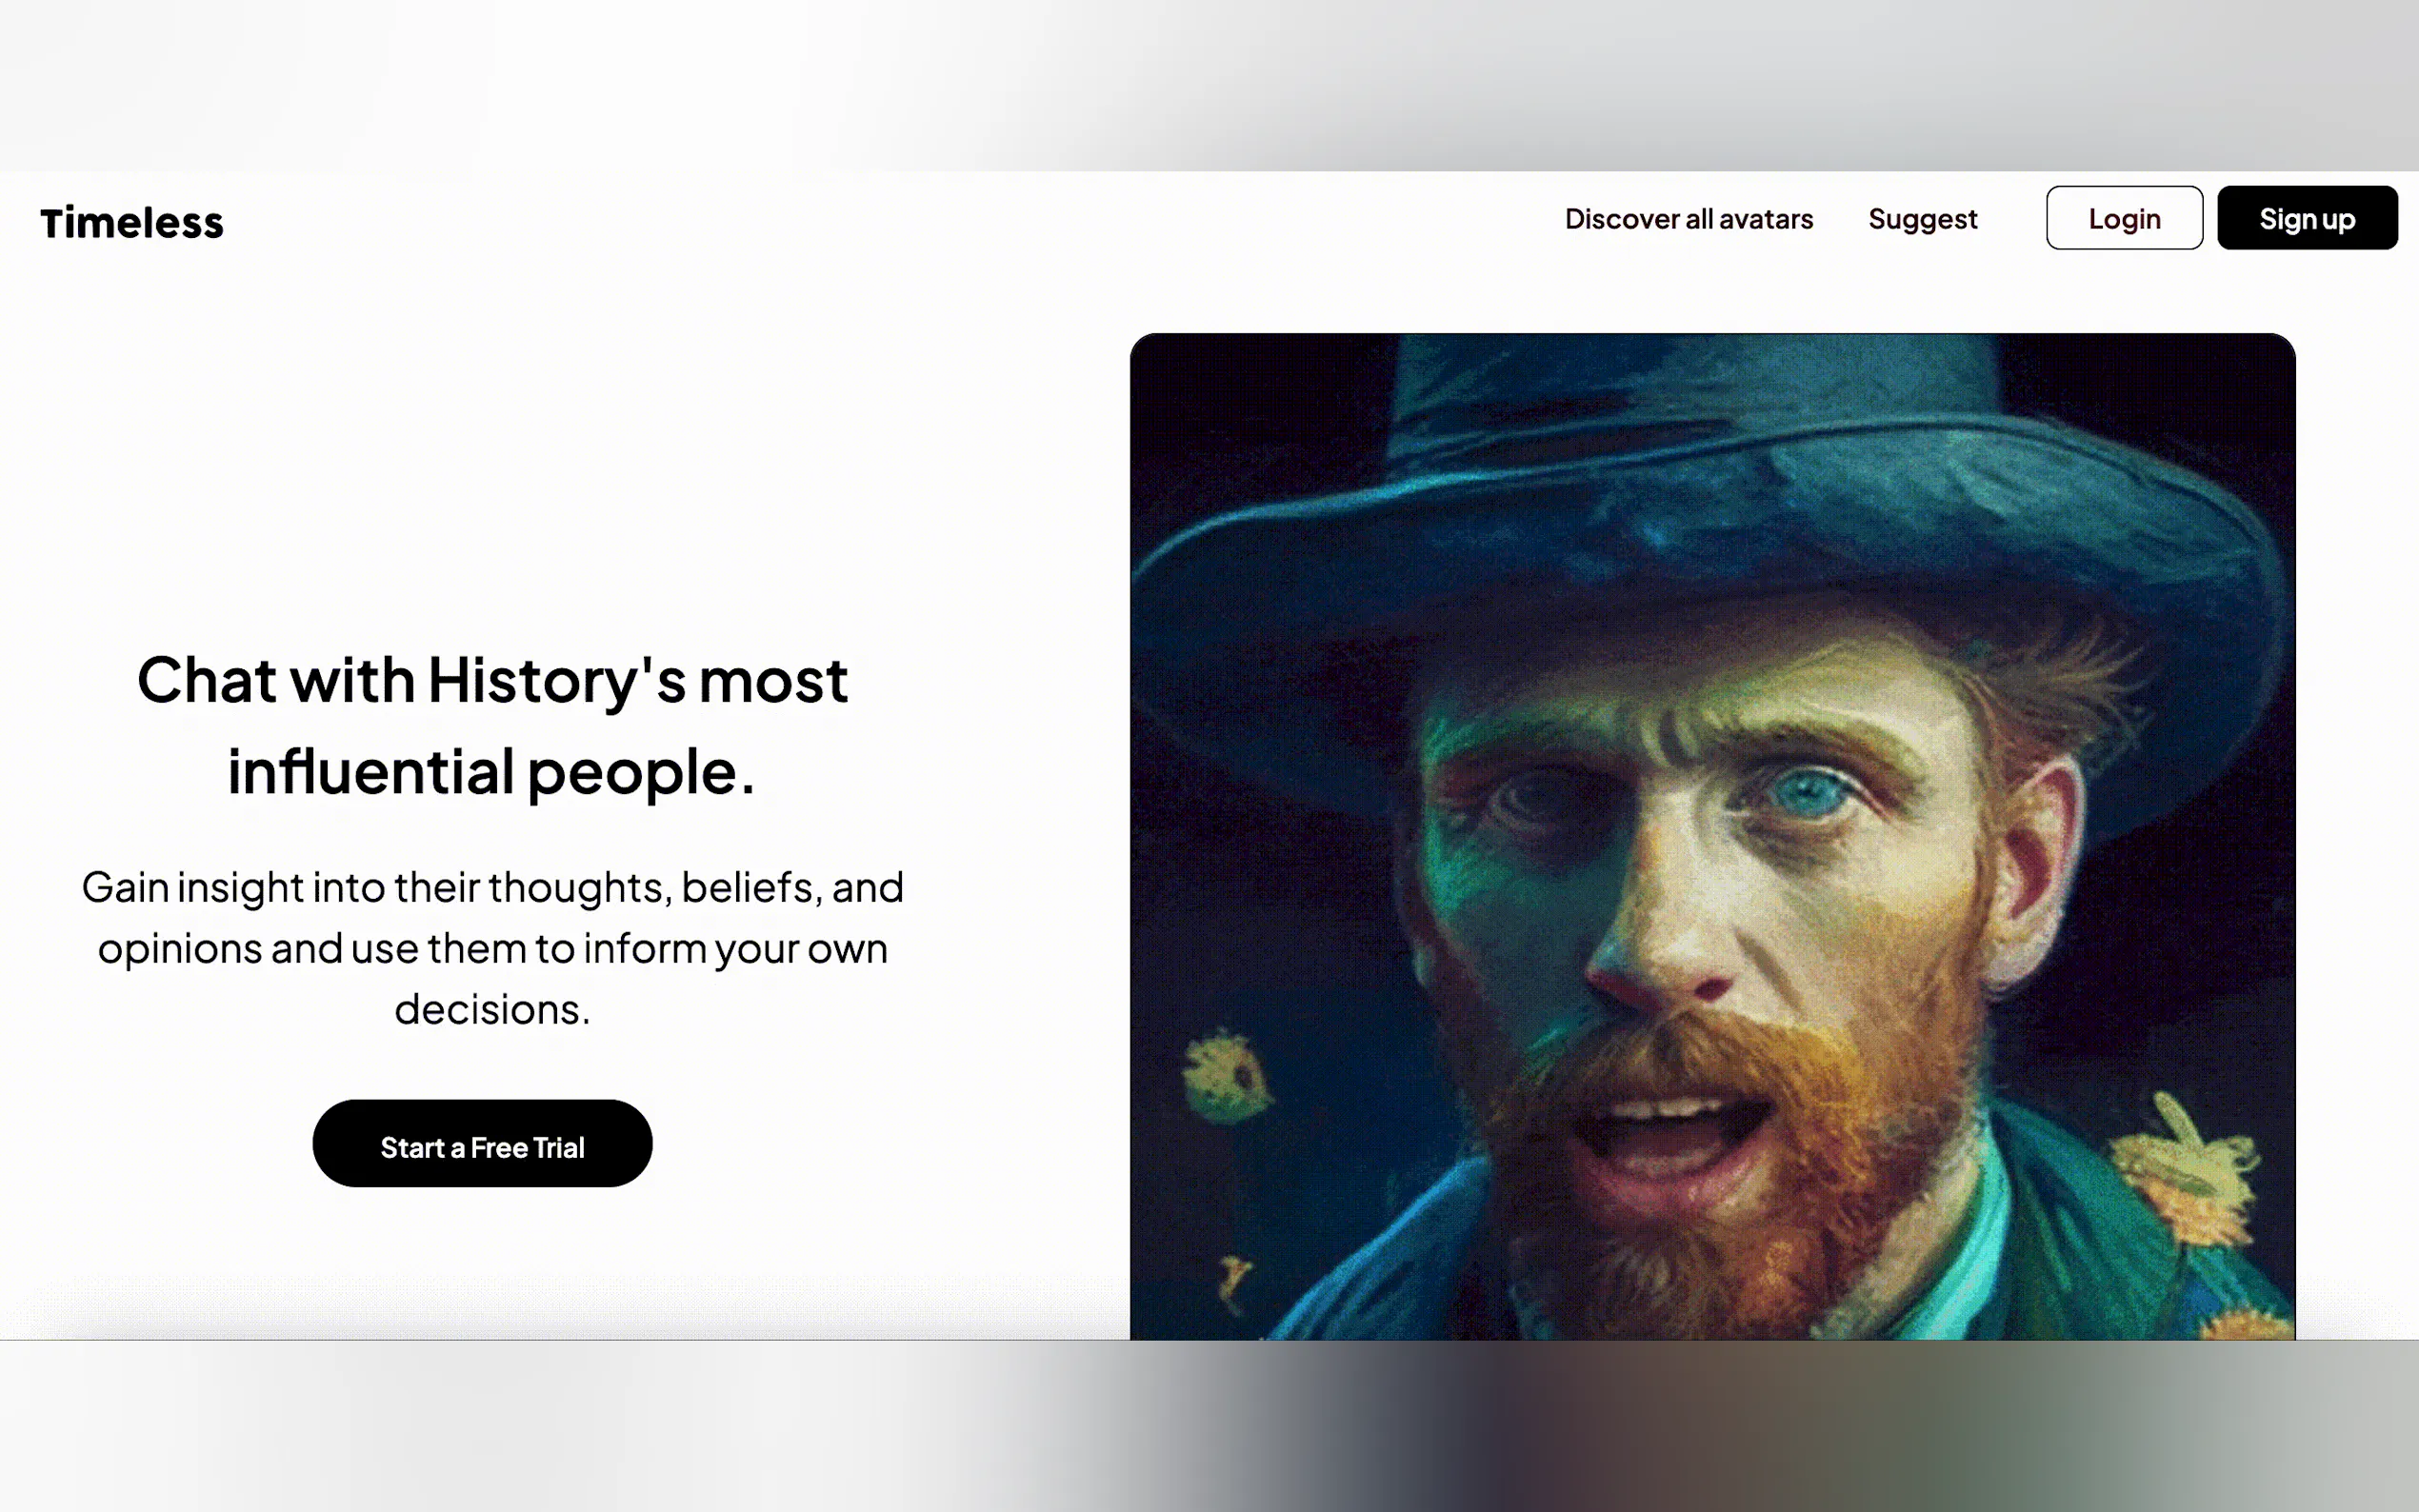Click the Timeless logo
Screen dimensions: 2419x1512
point(132,222)
